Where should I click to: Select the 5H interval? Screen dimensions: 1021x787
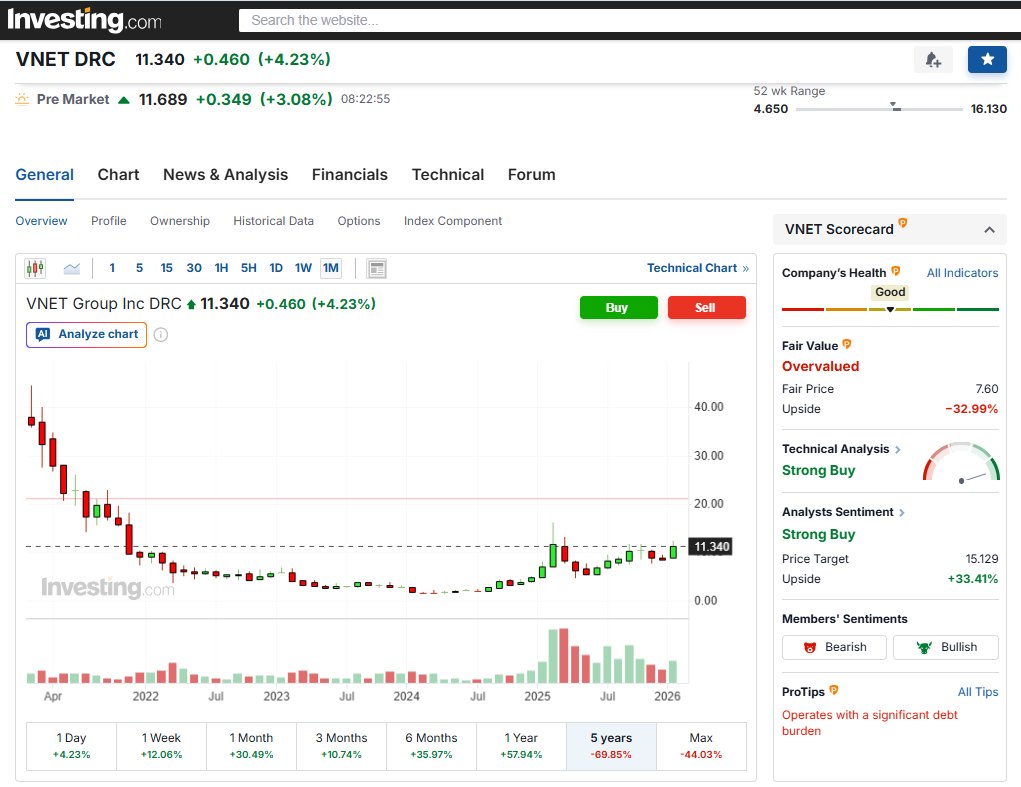pos(249,268)
